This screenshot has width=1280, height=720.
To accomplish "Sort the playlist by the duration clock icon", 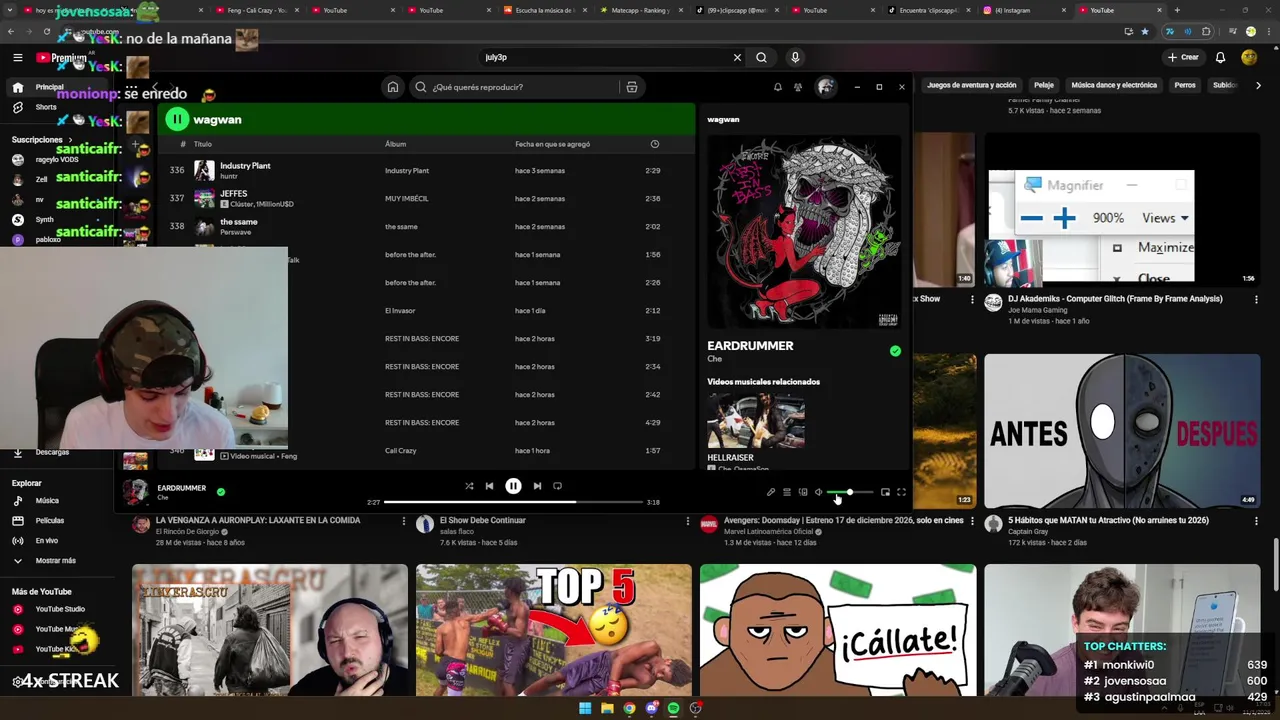I will coord(655,144).
